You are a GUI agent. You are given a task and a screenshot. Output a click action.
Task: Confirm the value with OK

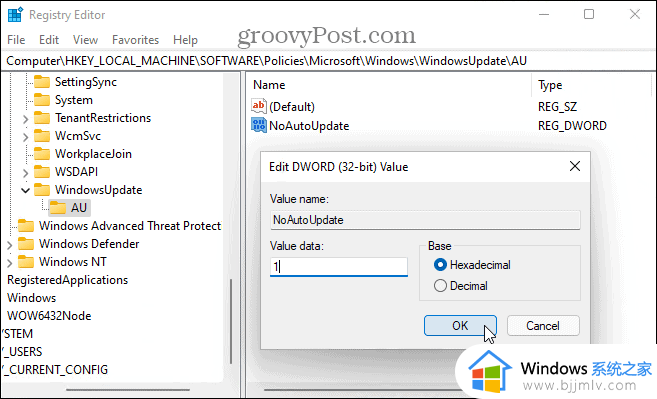(x=460, y=326)
